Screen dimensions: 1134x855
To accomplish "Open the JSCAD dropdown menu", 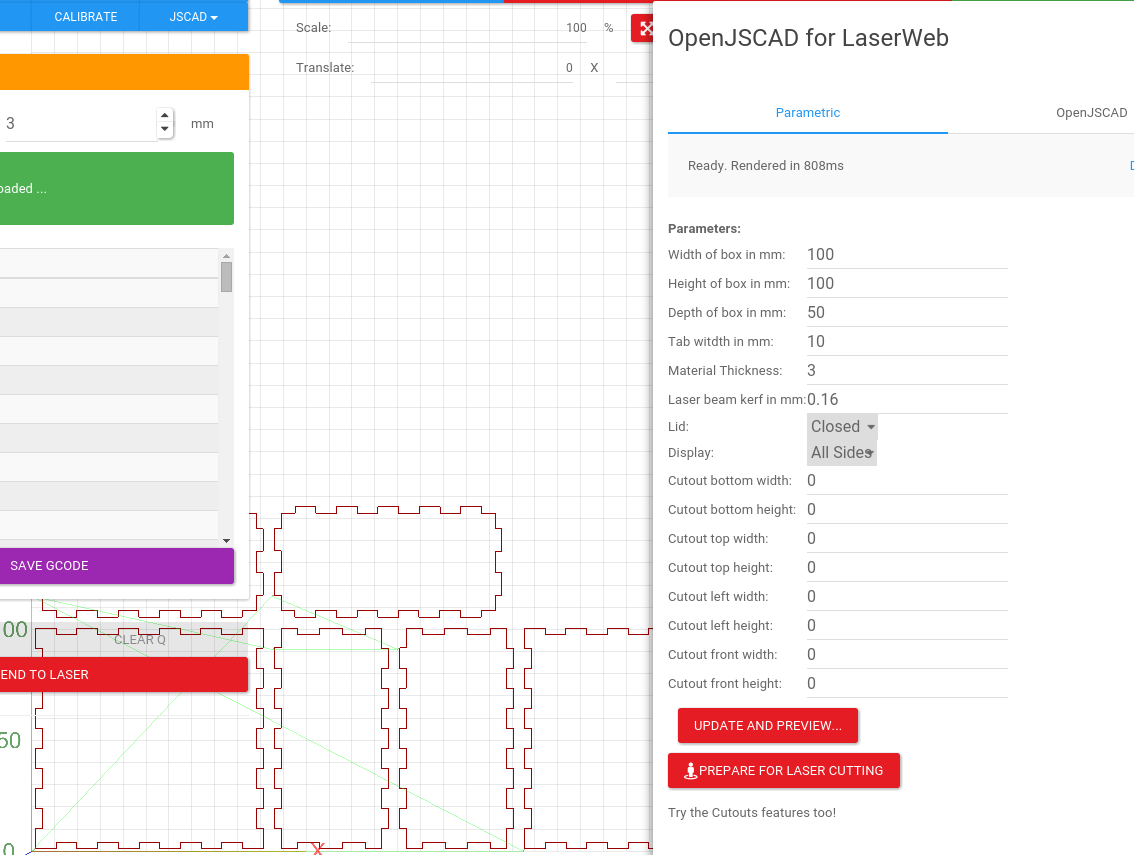I will point(193,17).
